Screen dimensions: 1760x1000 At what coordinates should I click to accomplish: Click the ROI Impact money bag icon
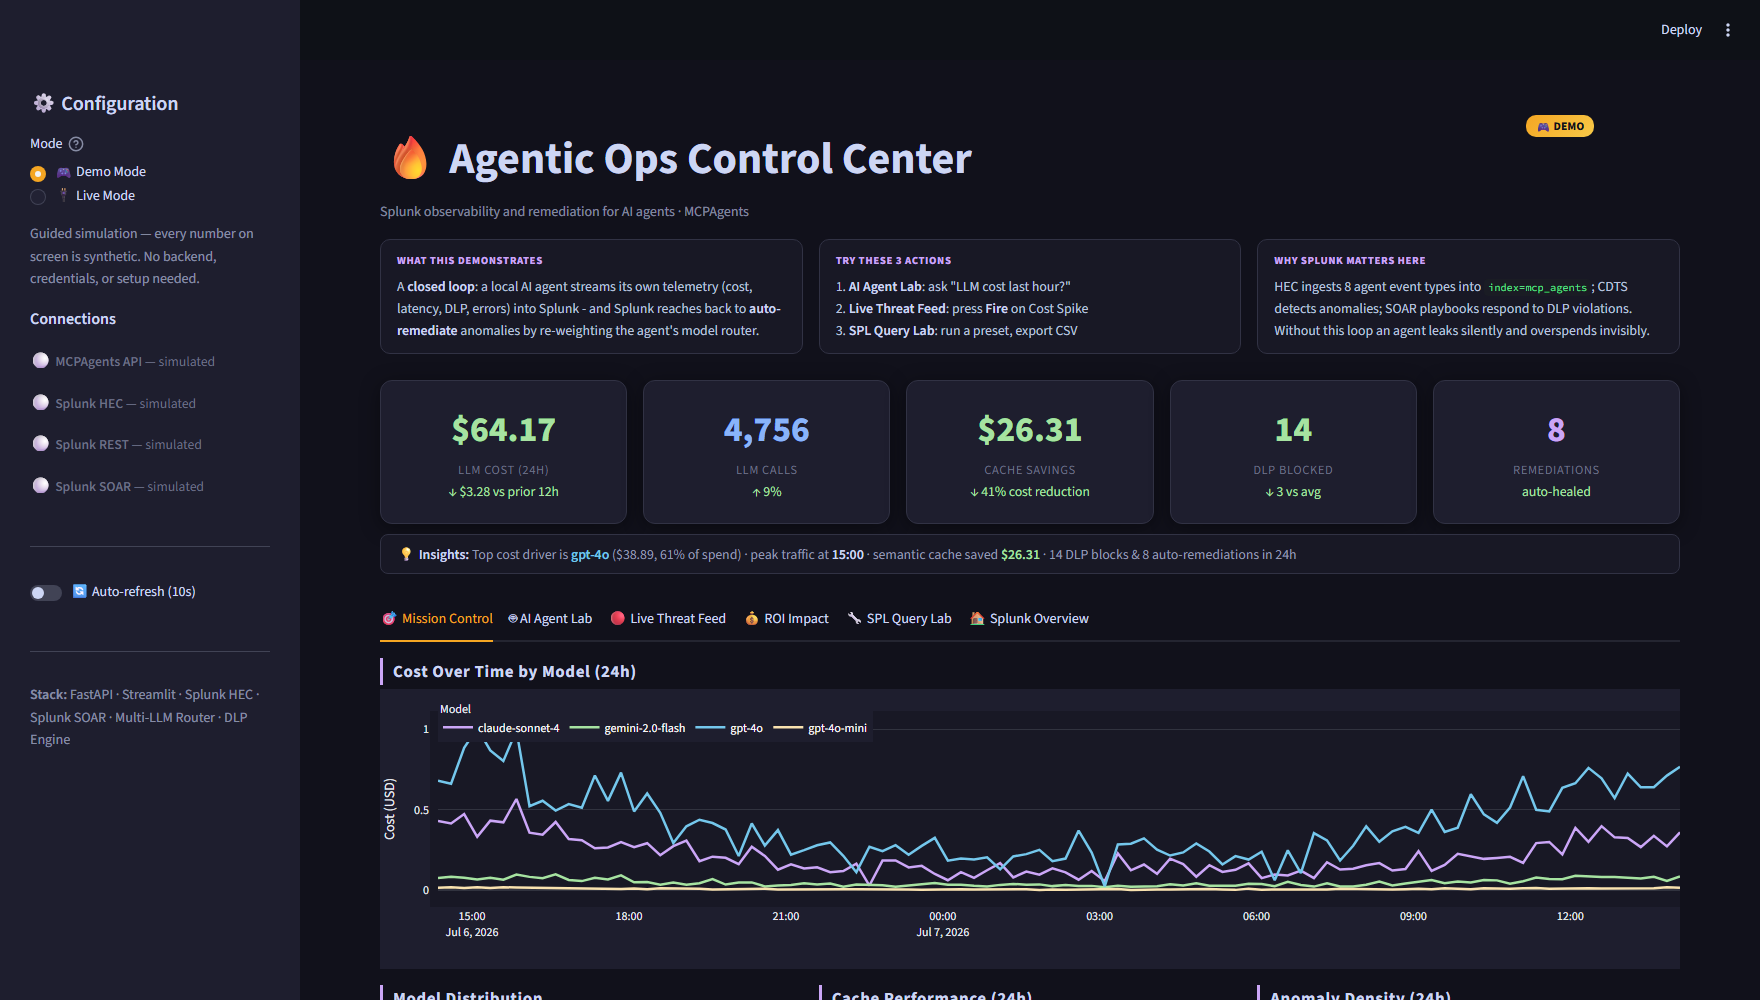click(x=752, y=619)
